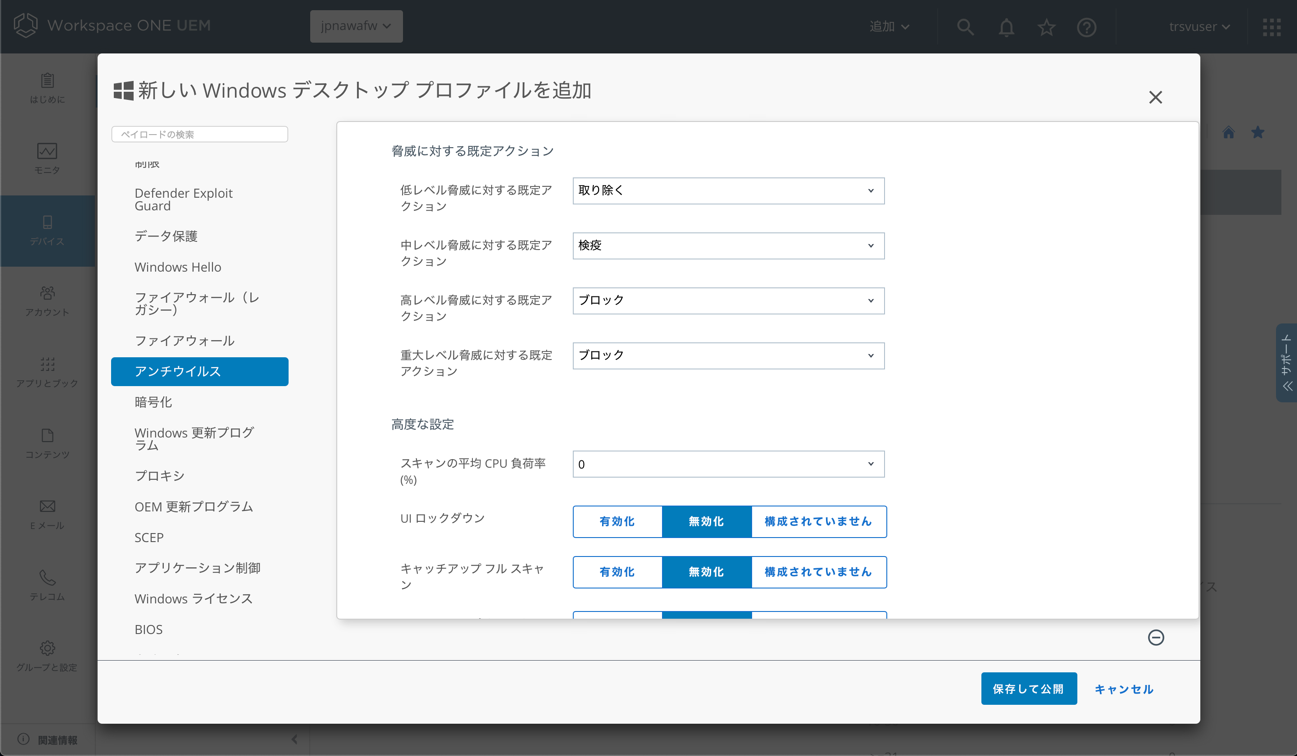The image size is (1297, 756).
Task: Select the デバイス sidebar icon
Action: 47,222
